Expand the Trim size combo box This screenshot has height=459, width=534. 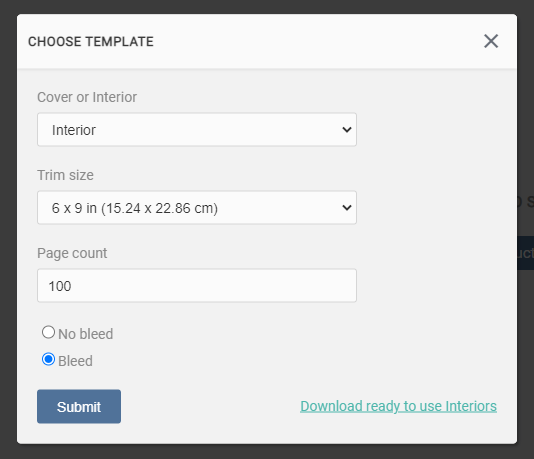[x=197, y=207]
